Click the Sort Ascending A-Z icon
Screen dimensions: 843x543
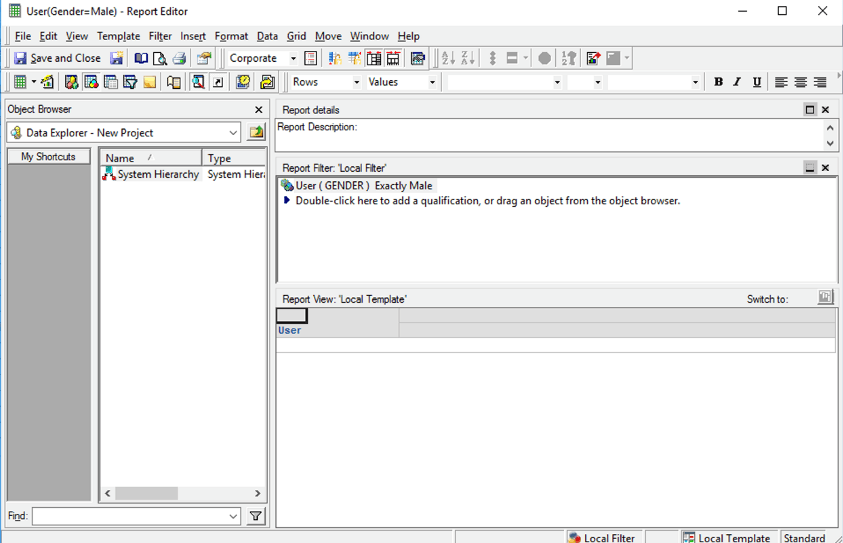(x=448, y=59)
